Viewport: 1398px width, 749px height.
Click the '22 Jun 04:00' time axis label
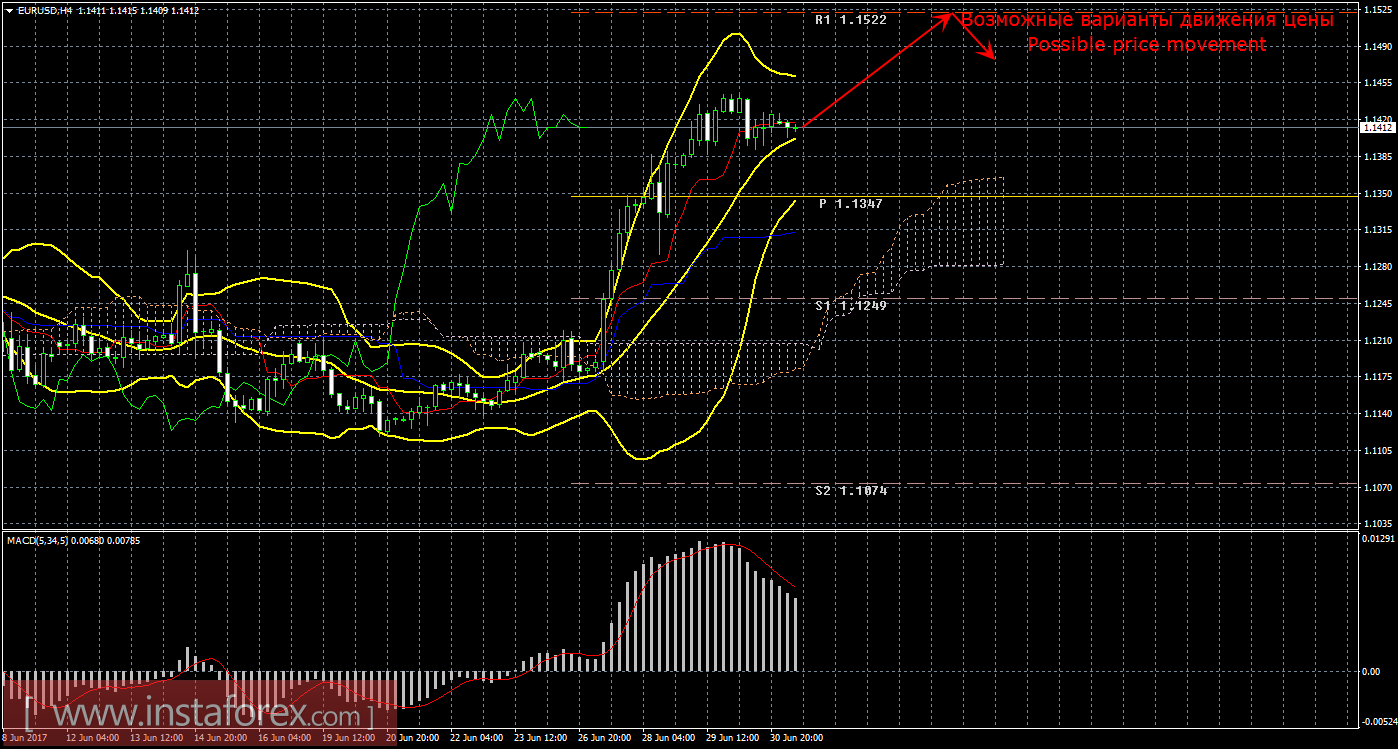point(477,739)
